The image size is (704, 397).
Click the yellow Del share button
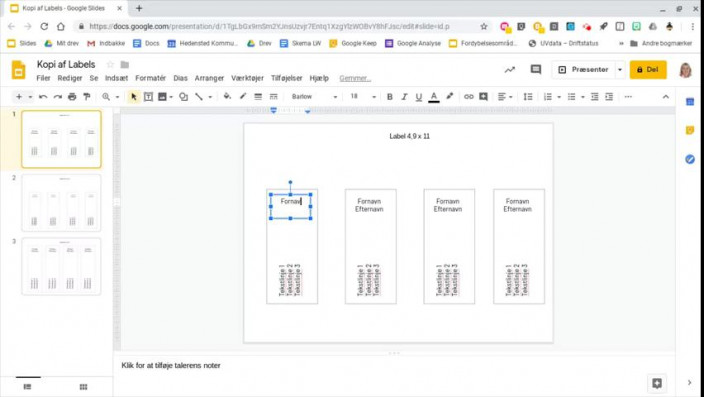[648, 70]
